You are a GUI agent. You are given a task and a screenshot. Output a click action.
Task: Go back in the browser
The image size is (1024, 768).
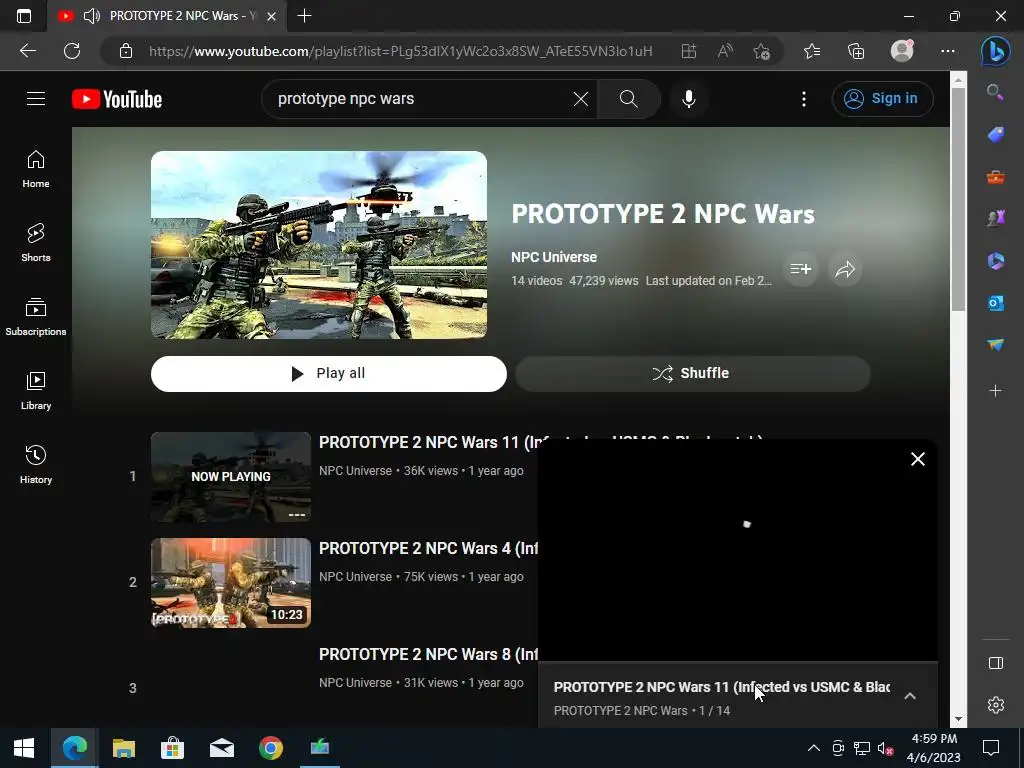(27, 51)
